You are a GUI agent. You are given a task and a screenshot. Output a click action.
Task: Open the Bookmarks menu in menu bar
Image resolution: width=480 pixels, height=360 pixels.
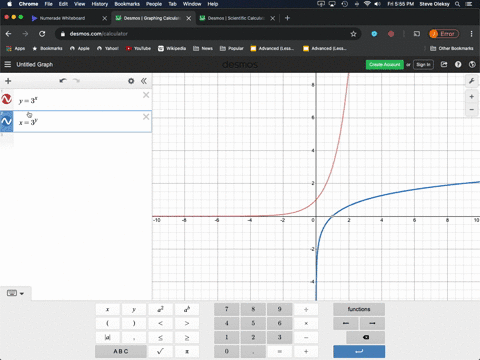[127, 4]
